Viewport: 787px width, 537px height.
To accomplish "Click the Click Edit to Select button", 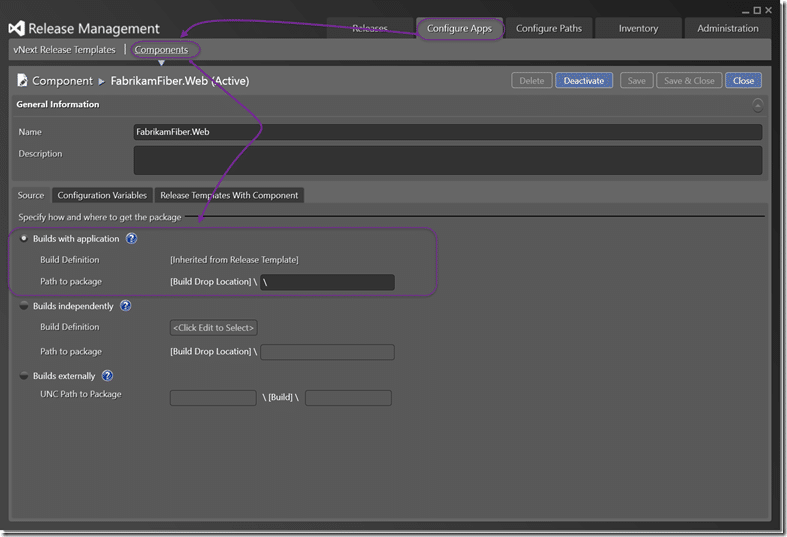I will [213, 328].
